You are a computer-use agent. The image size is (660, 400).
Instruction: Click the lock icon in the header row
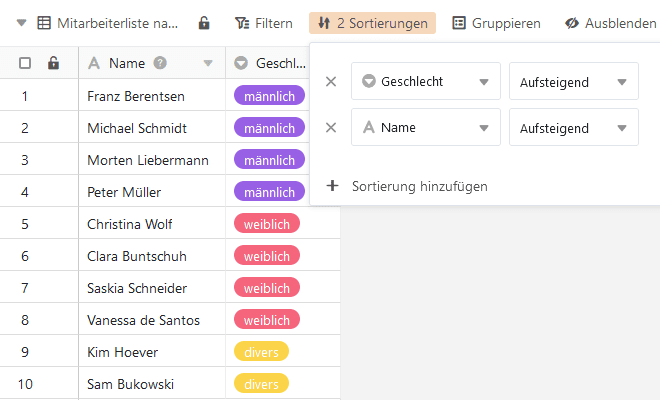tap(53, 63)
